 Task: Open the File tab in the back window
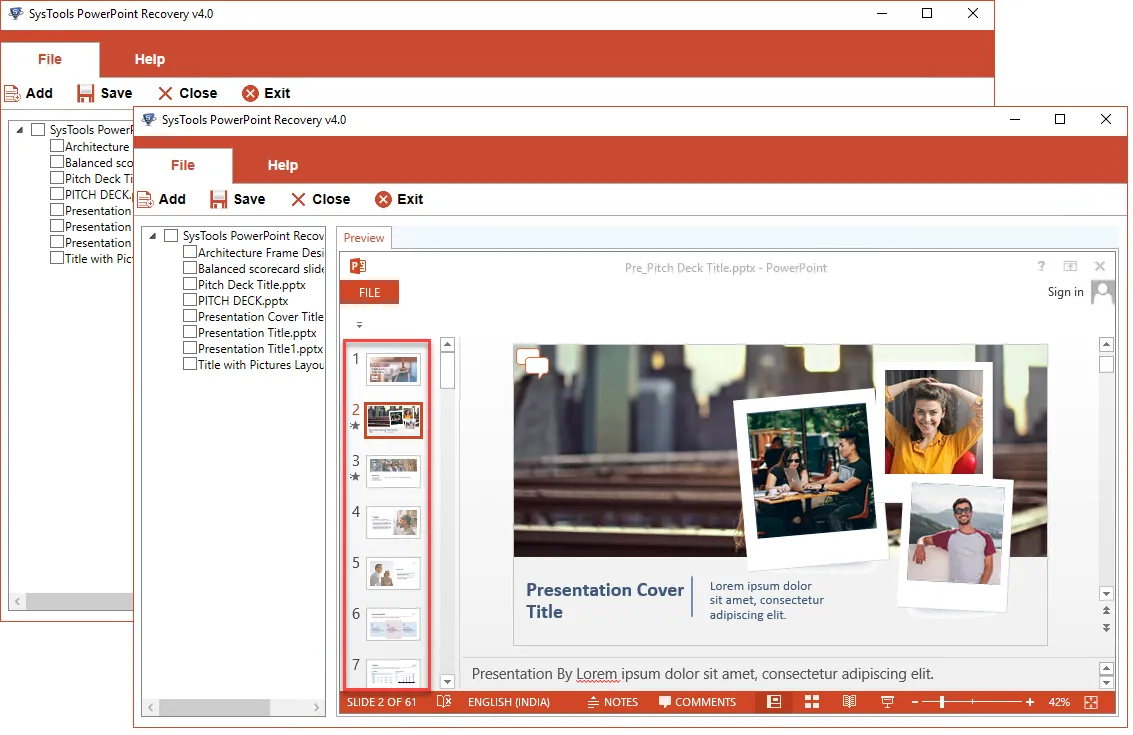click(50, 59)
